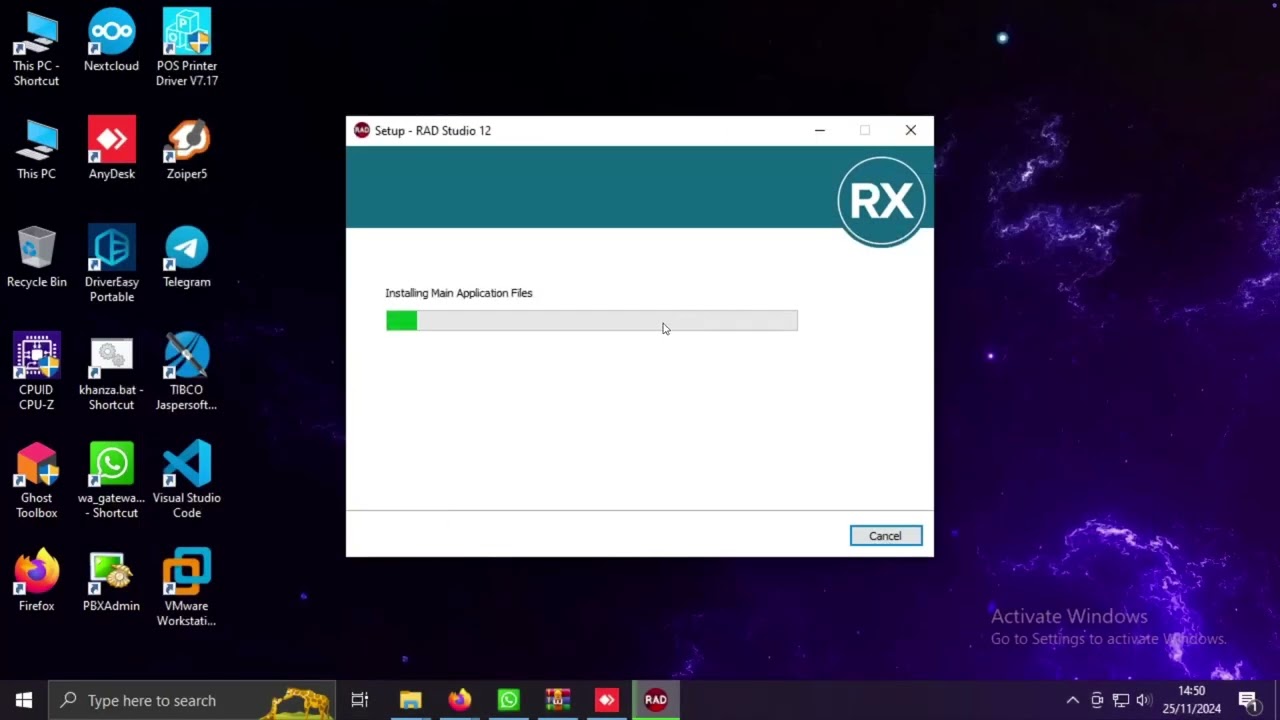Open the notification center icon

coord(1247,700)
